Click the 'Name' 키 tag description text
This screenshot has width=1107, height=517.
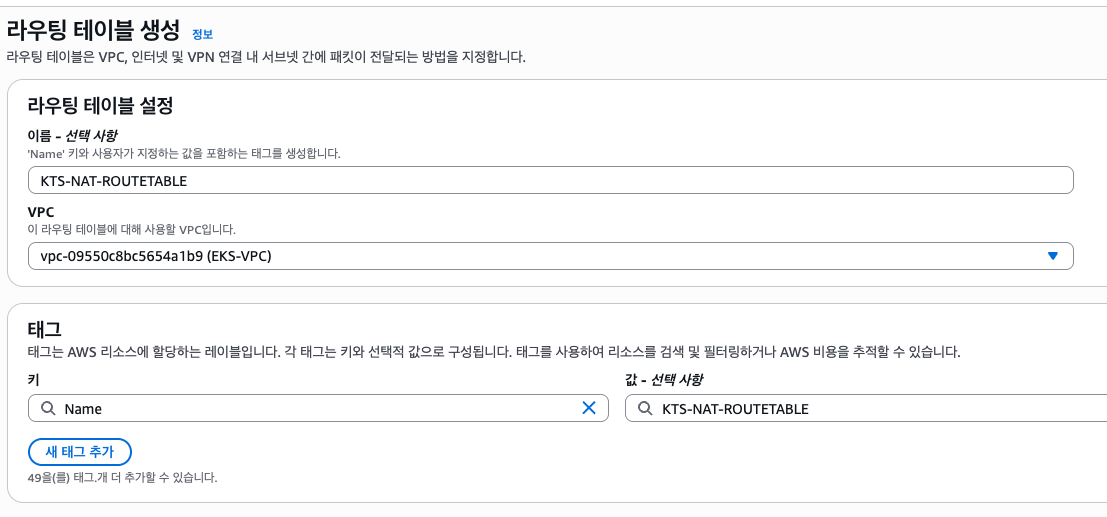(x=184, y=153)
